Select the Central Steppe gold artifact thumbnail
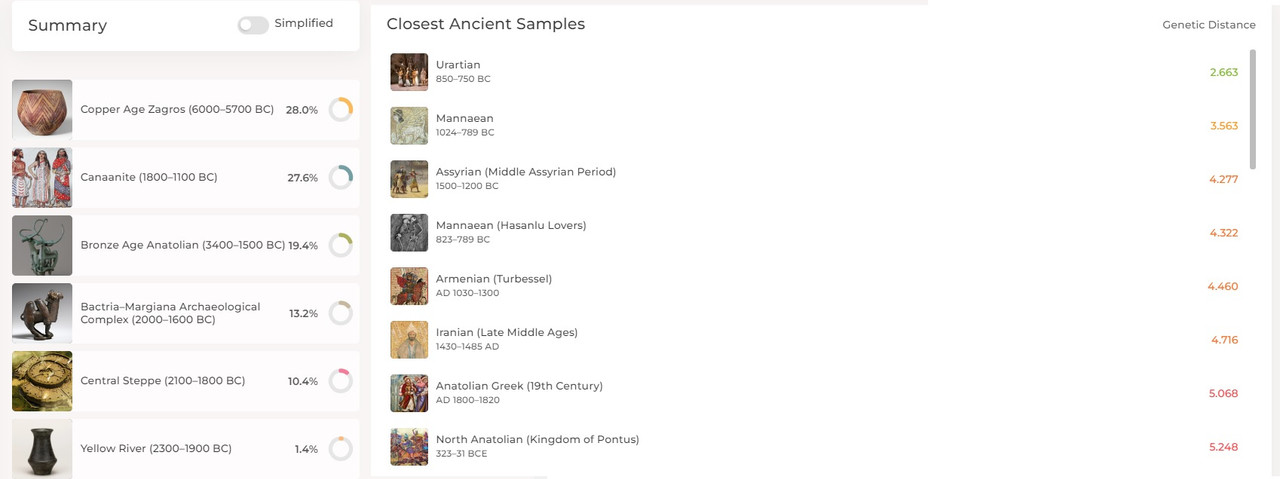The width and height of the screenshot is (1280, 479). click(x=42, y=381)
